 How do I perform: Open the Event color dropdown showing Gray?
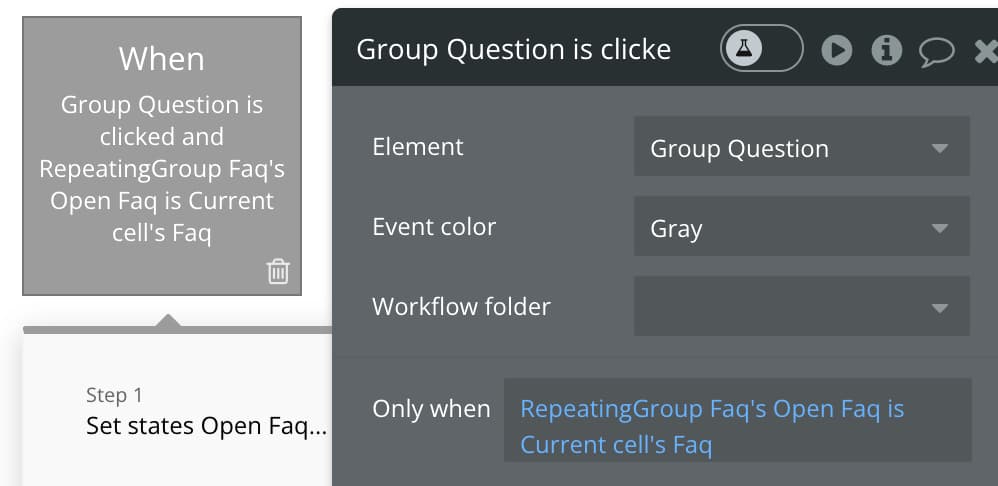[801, 226]
